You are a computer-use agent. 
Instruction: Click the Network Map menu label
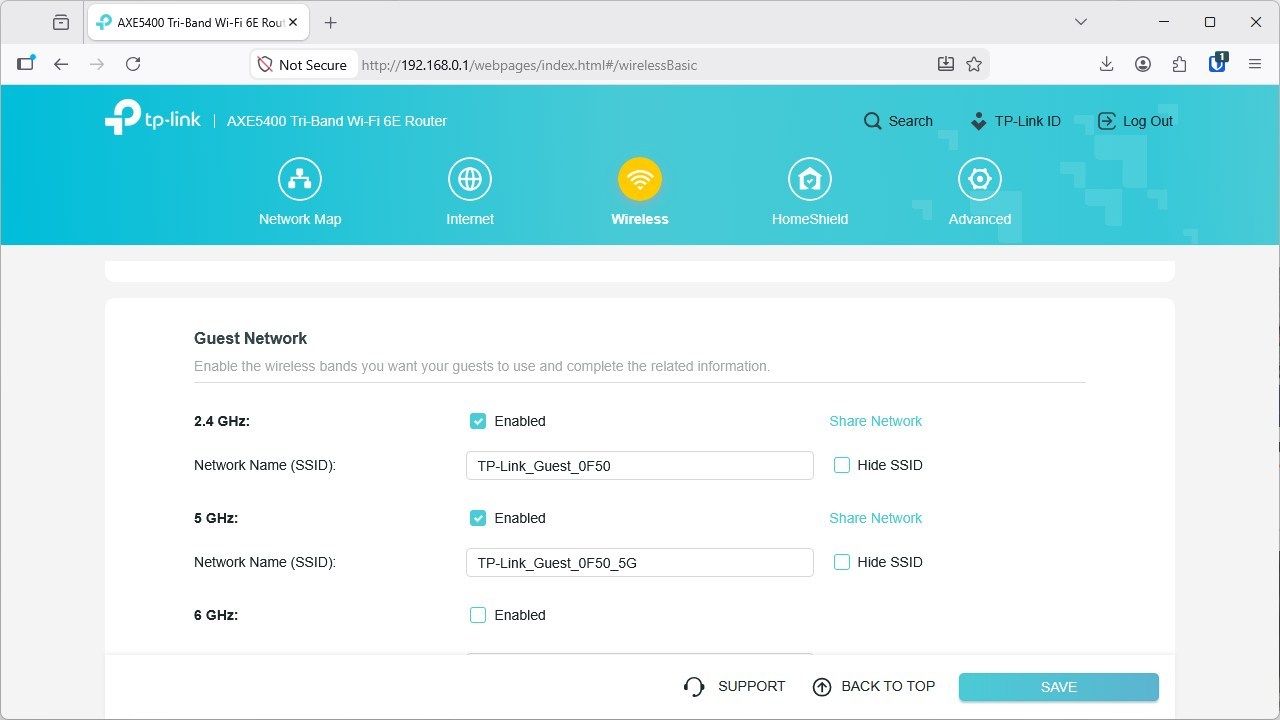[x=300, y=219]
